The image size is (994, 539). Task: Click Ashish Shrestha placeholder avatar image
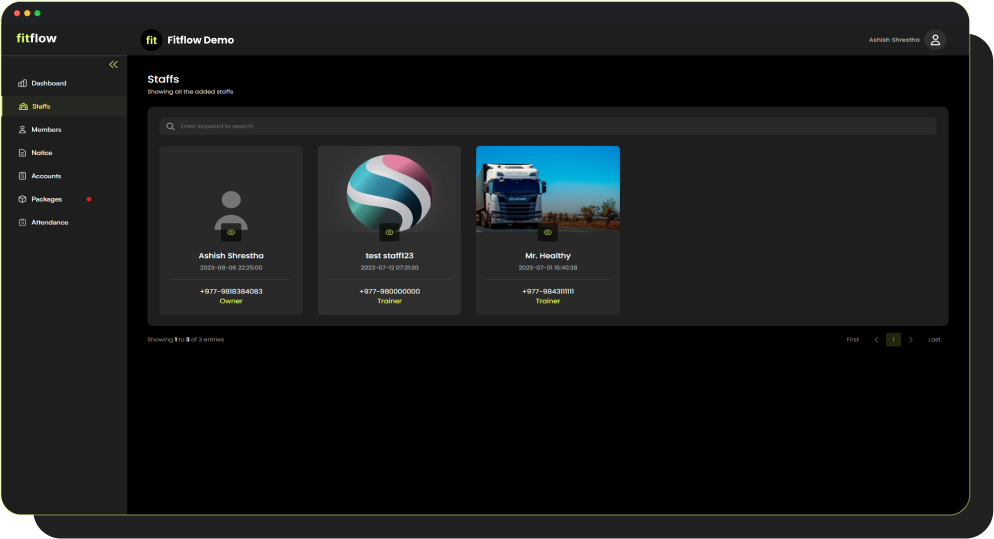coord(231,210)
